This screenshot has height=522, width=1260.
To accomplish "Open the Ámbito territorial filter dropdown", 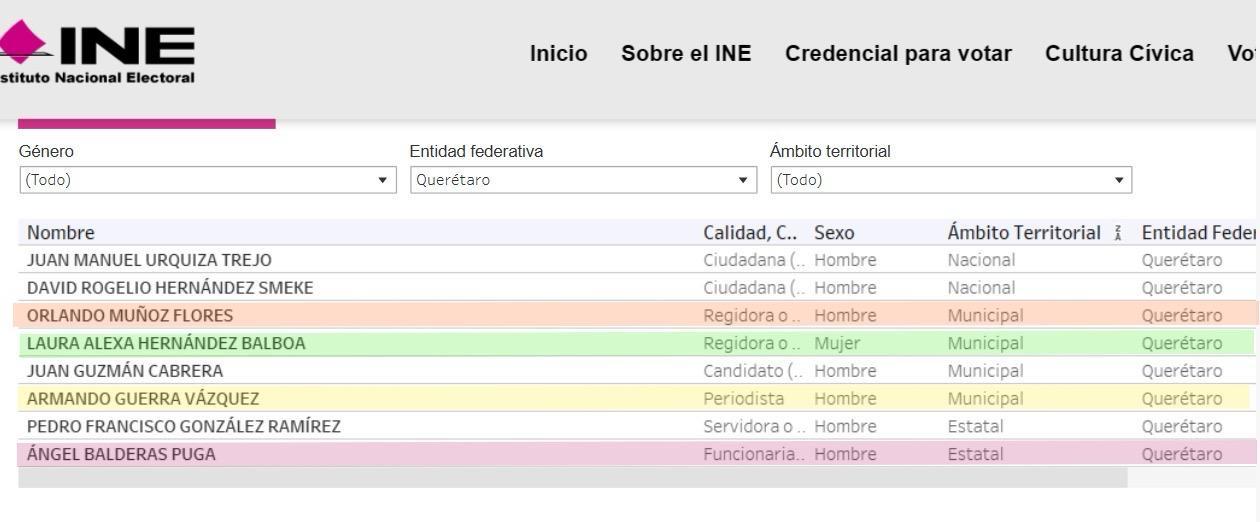I will 951,180.
